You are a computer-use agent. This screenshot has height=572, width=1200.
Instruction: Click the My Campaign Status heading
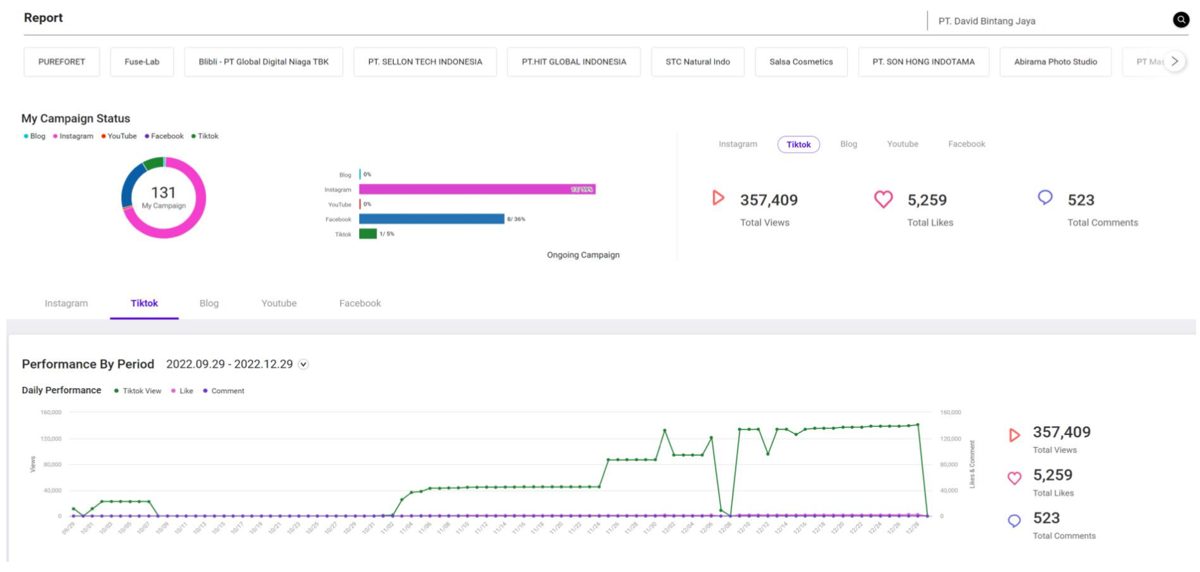[x=76, y=118]
